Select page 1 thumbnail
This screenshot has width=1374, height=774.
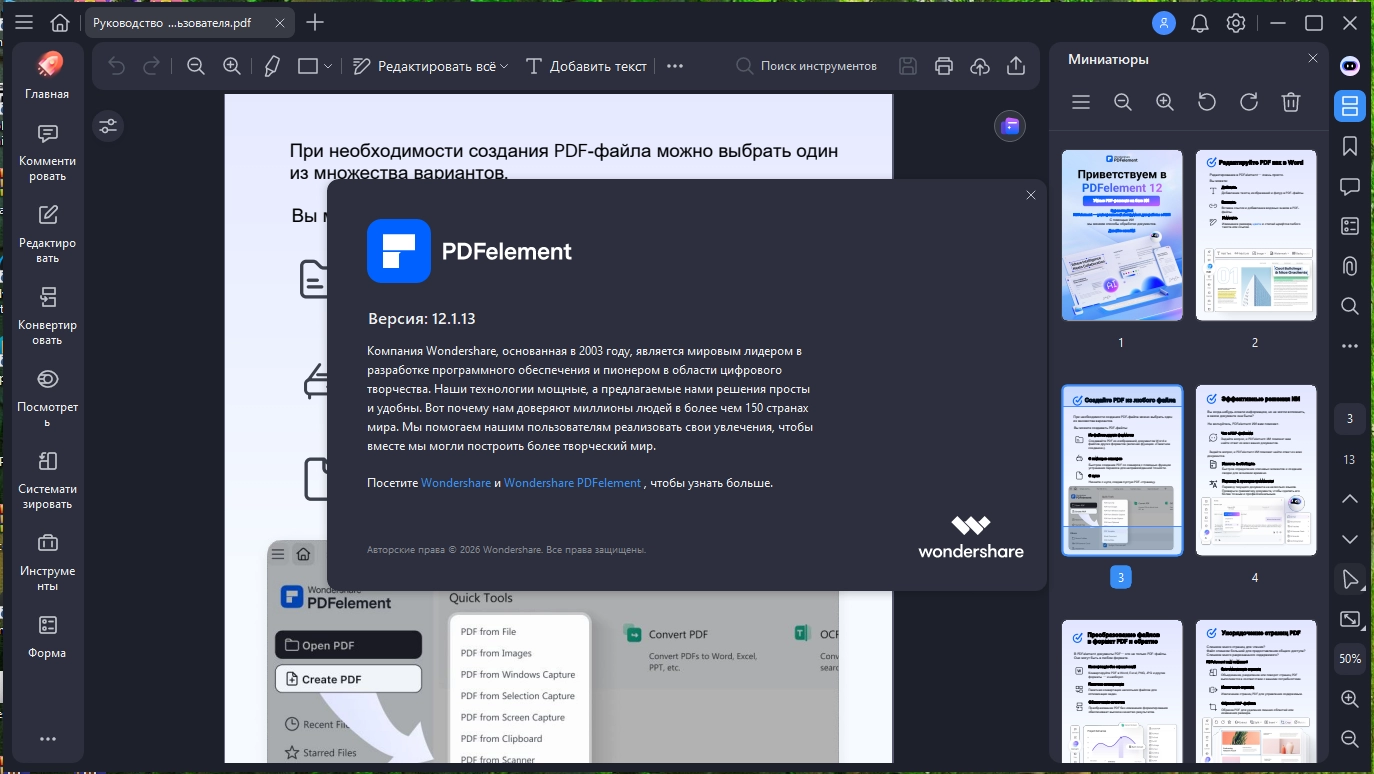tap(1121, 235)
